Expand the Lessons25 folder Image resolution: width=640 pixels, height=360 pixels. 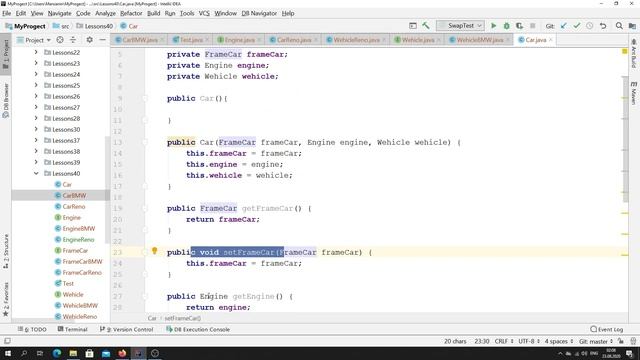tap(36, 85)
